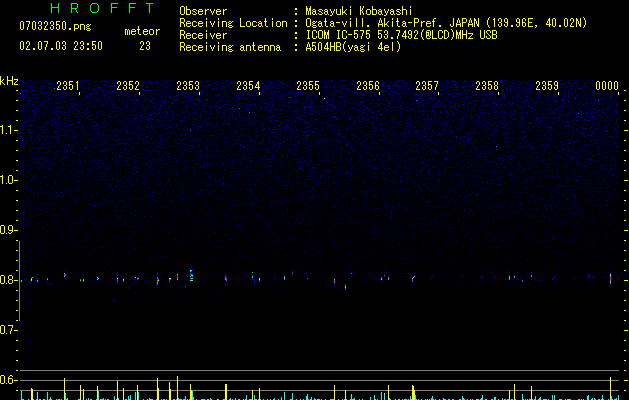Click the 2355 time marker

308,86
